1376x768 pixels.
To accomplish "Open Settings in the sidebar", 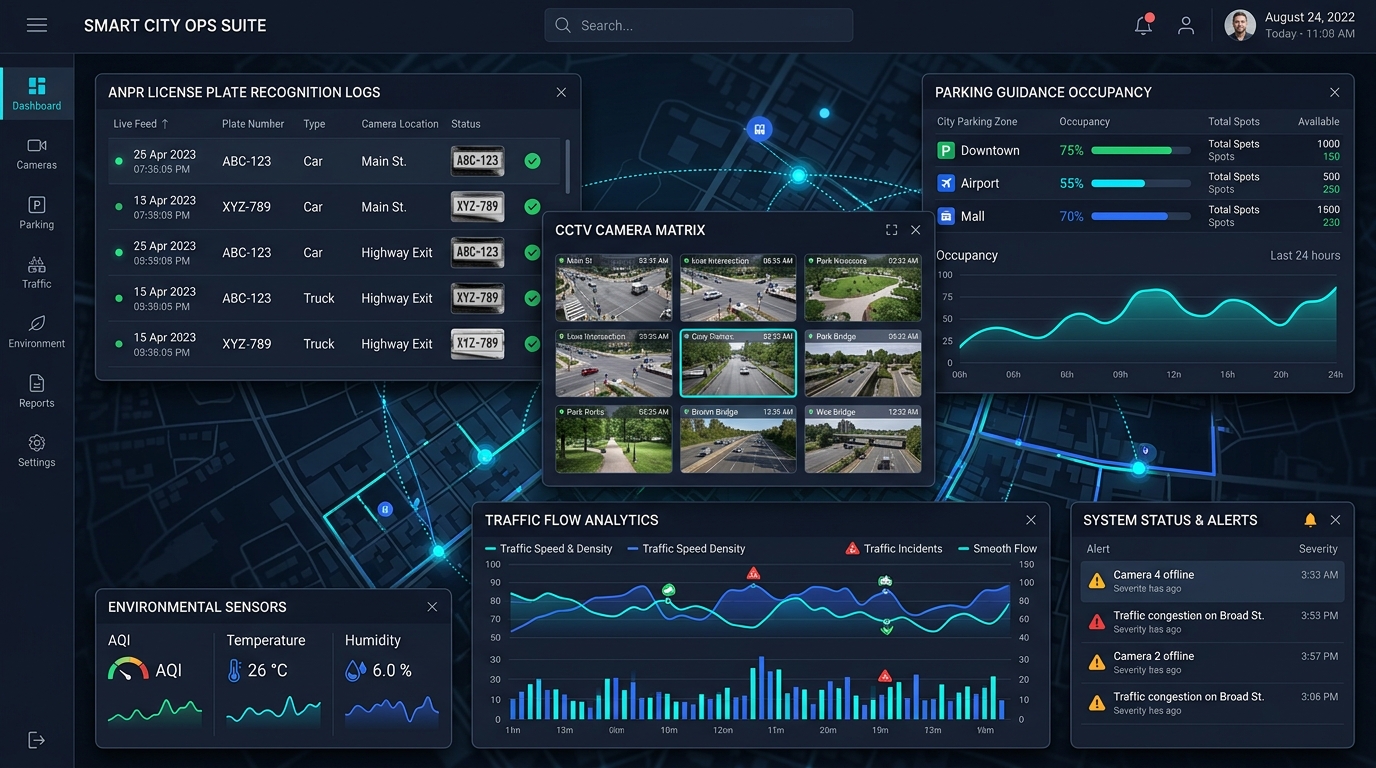I will (37, 451).
